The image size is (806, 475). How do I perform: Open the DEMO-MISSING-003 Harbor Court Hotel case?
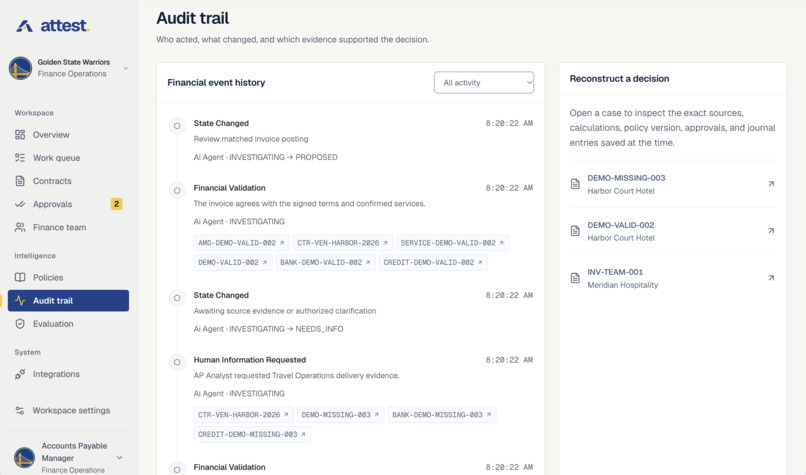672,184
